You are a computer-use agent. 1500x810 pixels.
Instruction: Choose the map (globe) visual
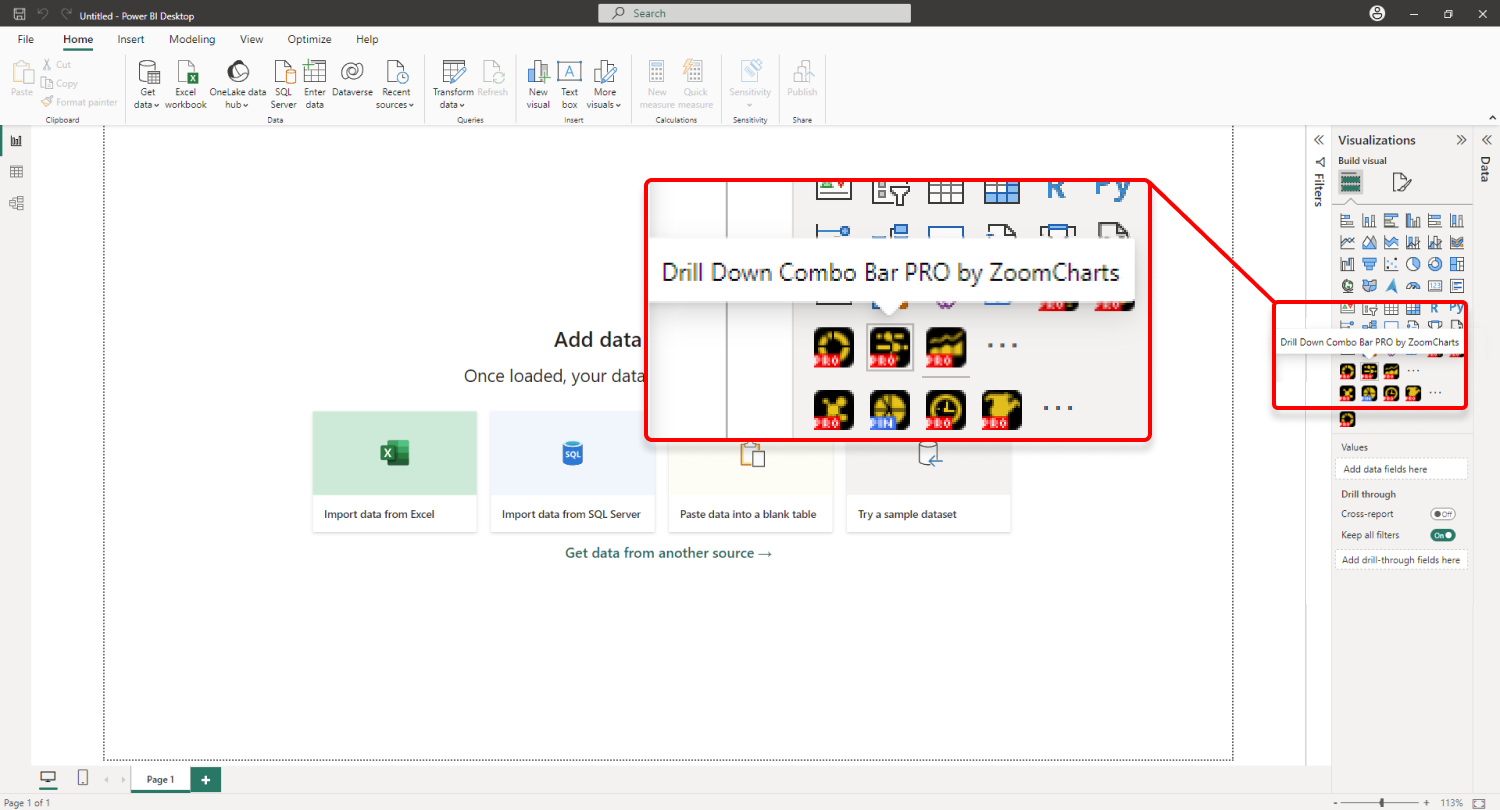pos(1347,286)
